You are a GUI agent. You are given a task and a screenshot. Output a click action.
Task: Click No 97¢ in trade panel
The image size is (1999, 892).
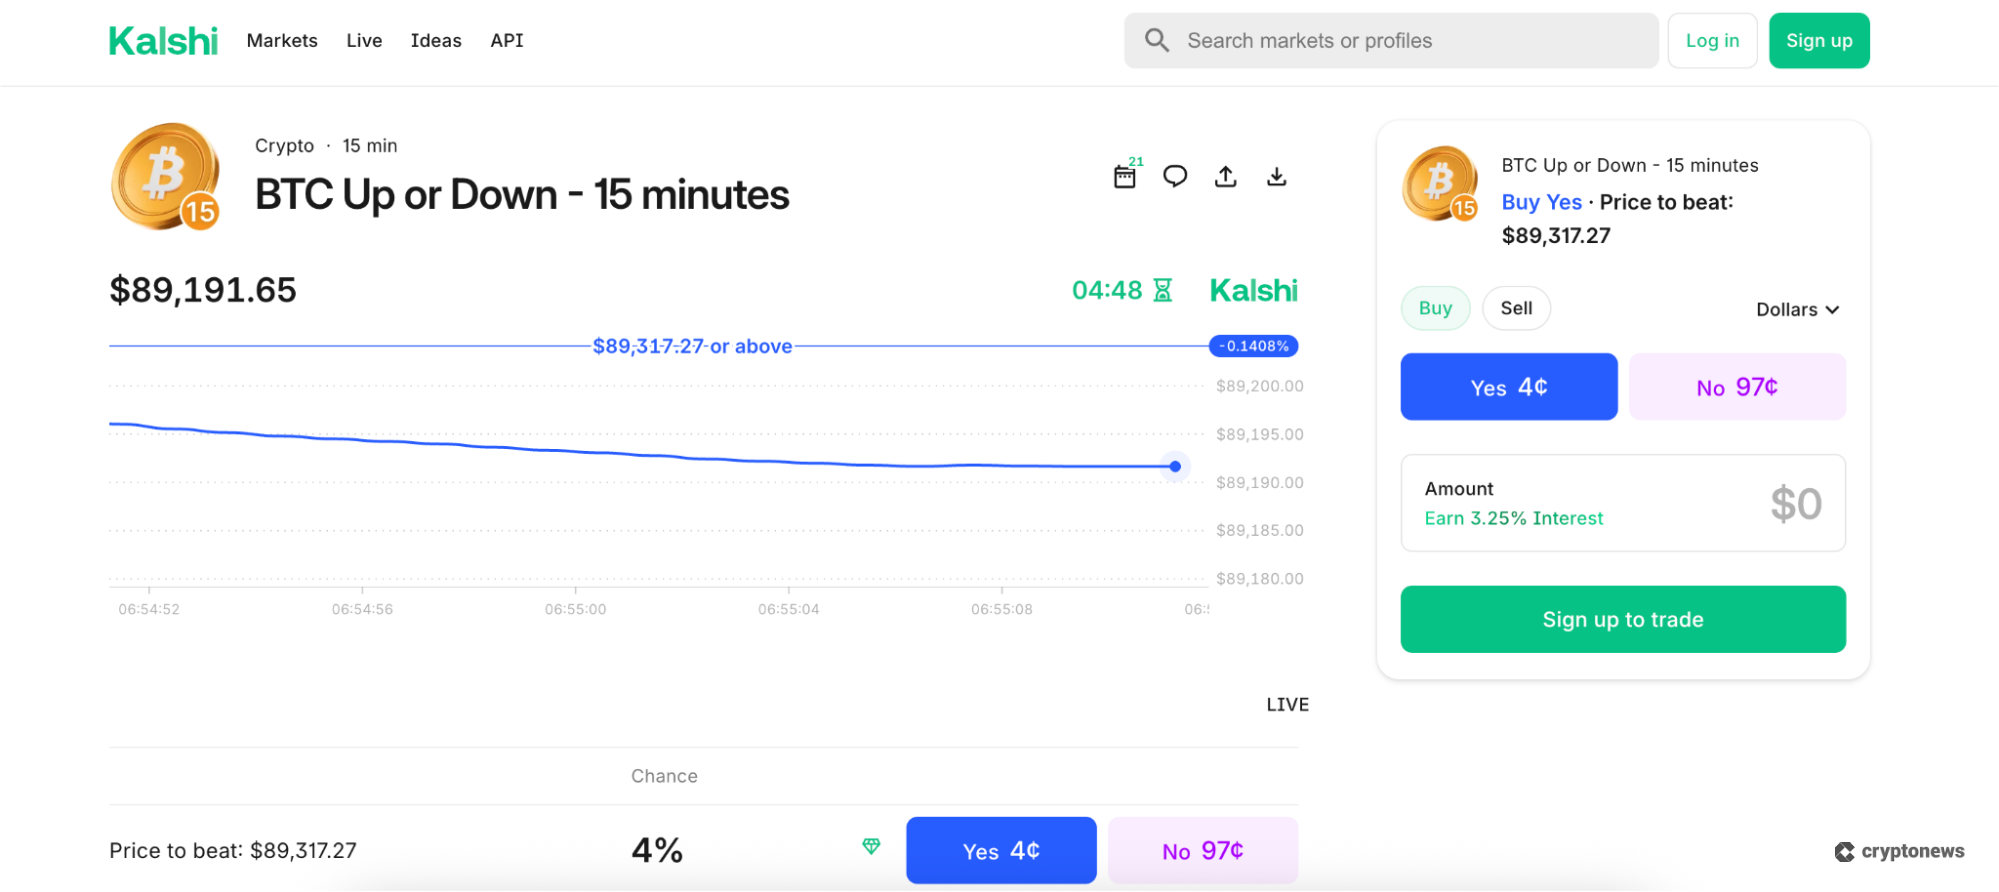[x=1737, y=387]
